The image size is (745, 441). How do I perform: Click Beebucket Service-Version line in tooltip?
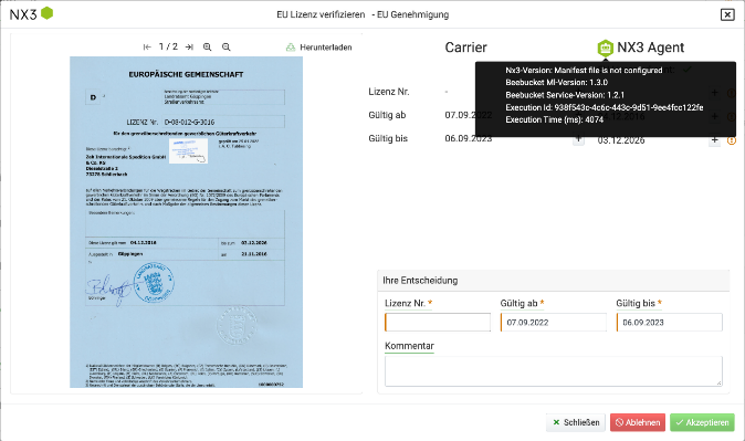coord(565,95)
